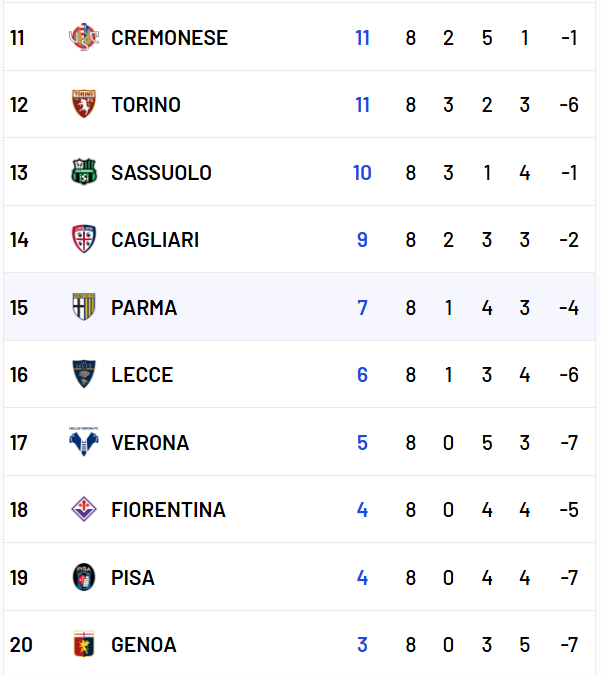The width and height of the screenshot is (601, 675).
Task: Select the SASSUOLO team name
Action: pyautogui.click(x=161, y=173)
